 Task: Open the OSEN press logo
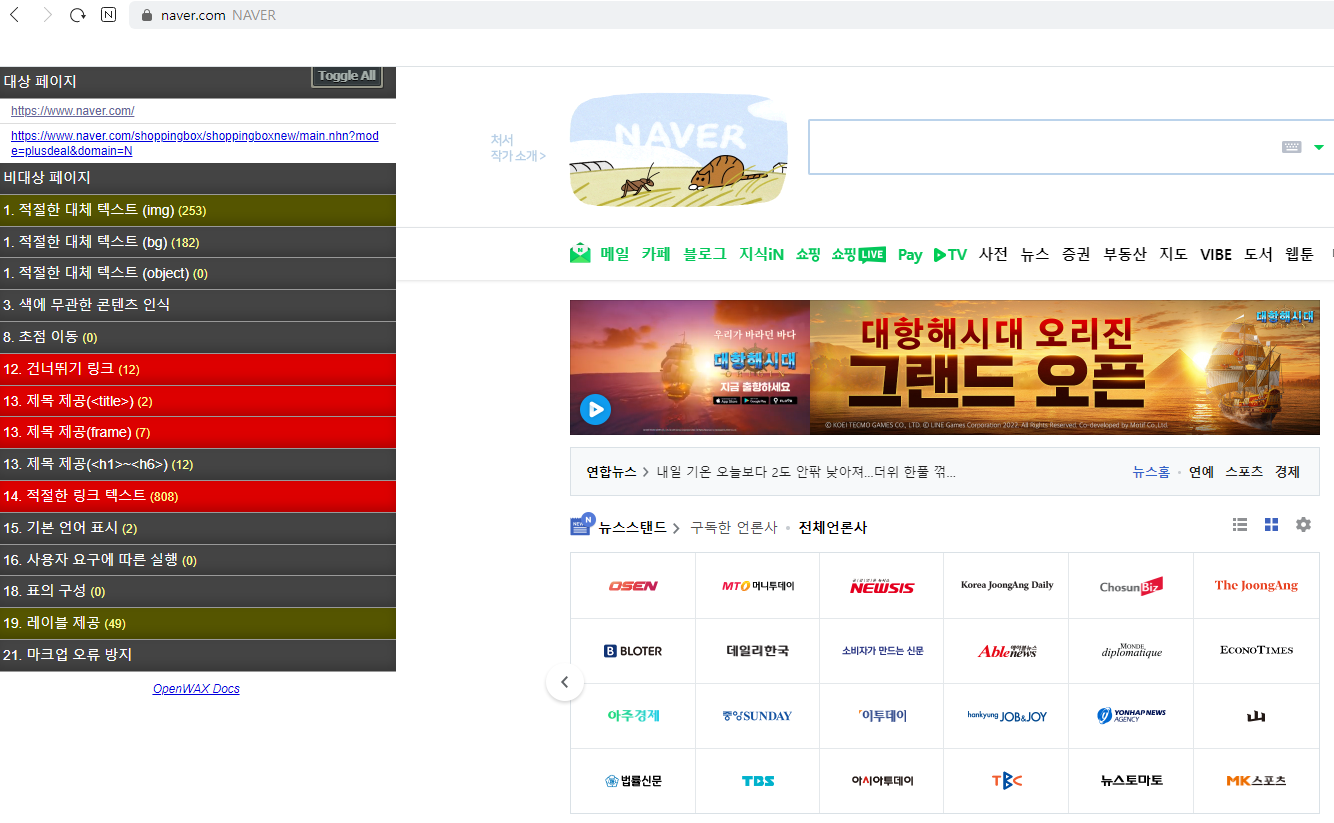tap(633, 586)
